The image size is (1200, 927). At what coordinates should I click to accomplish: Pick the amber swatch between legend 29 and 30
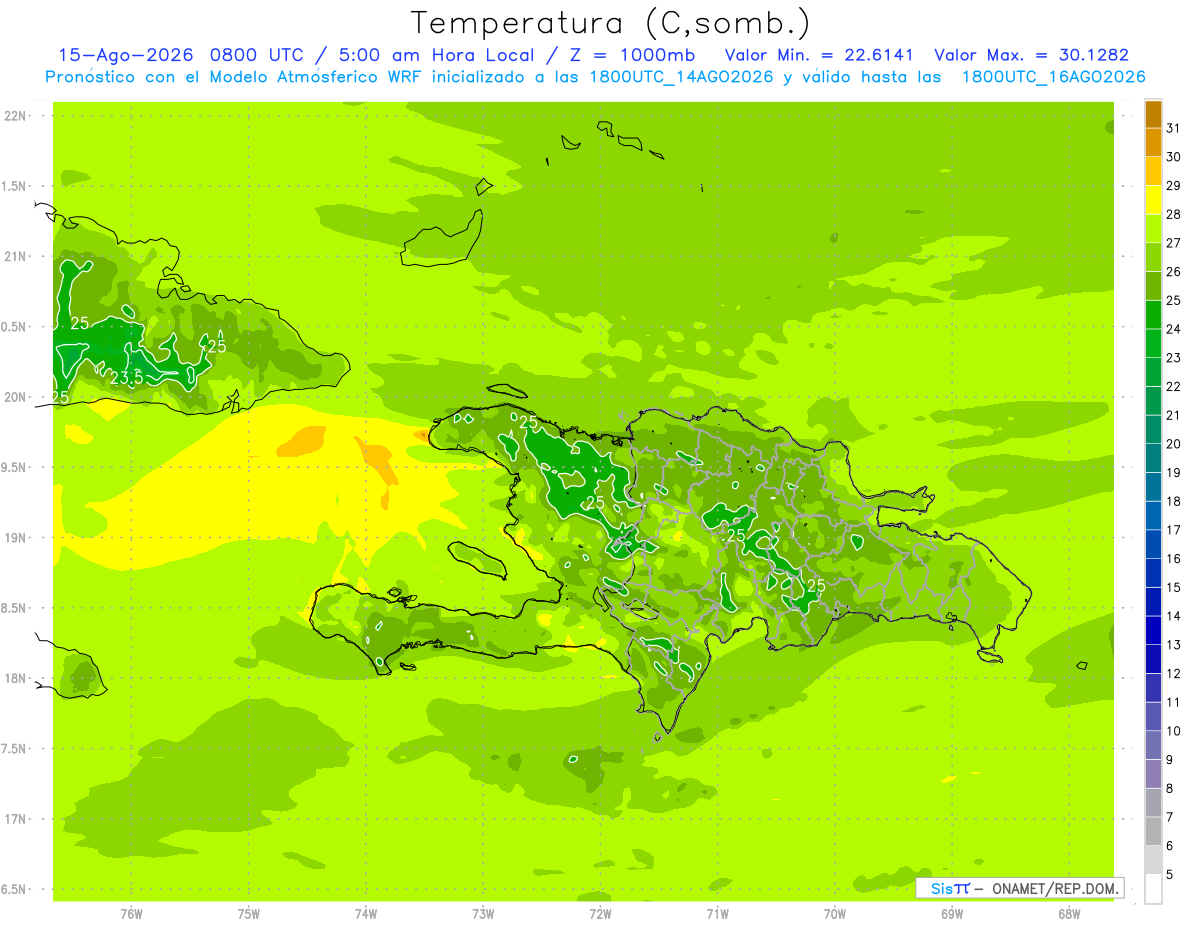[1153, 171]
